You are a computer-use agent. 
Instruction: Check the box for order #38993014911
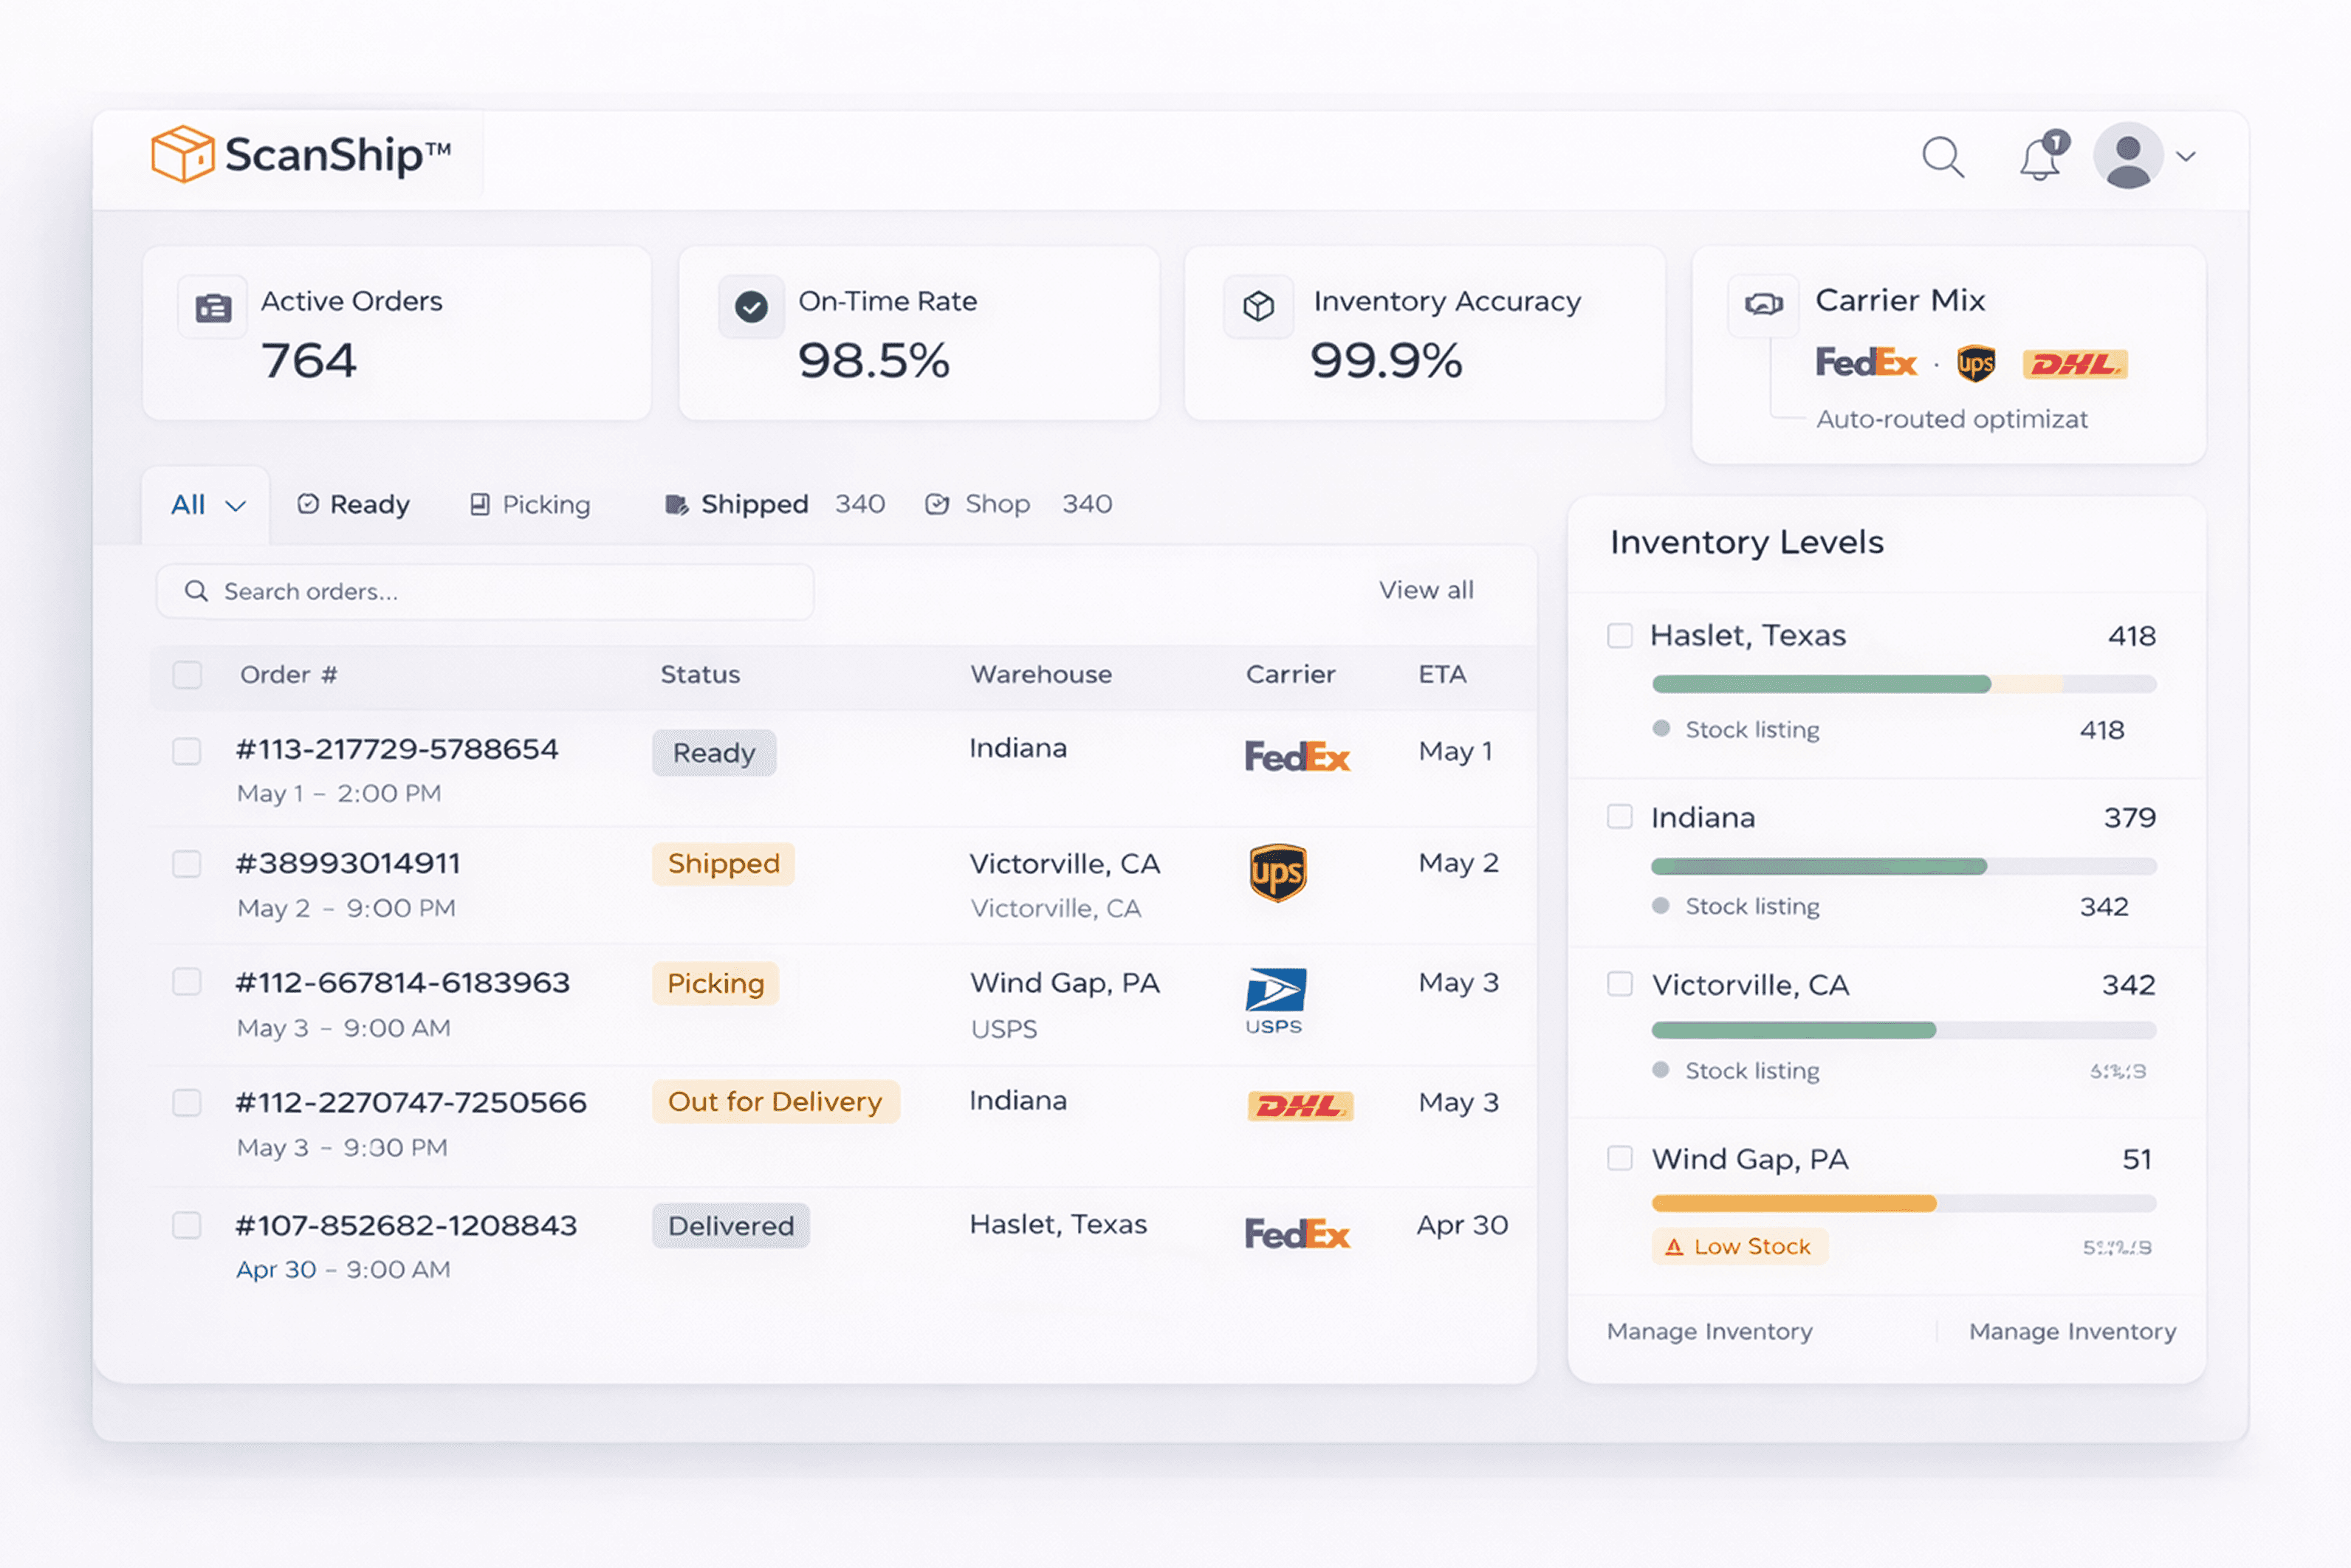click(187, 864)
